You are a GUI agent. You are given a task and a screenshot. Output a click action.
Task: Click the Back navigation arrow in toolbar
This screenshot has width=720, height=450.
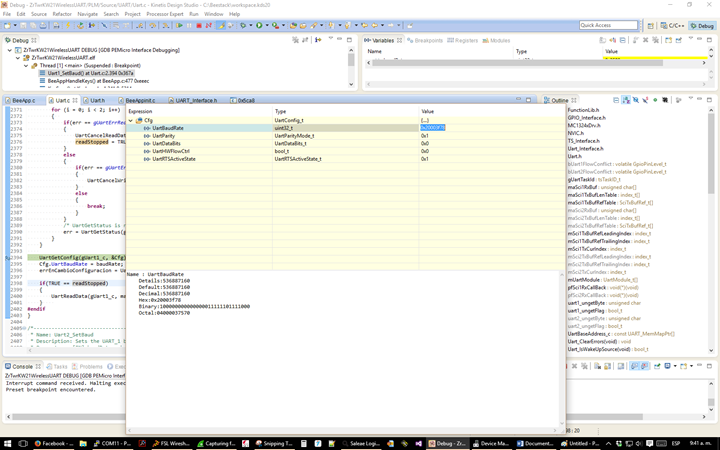click(374, 26)
